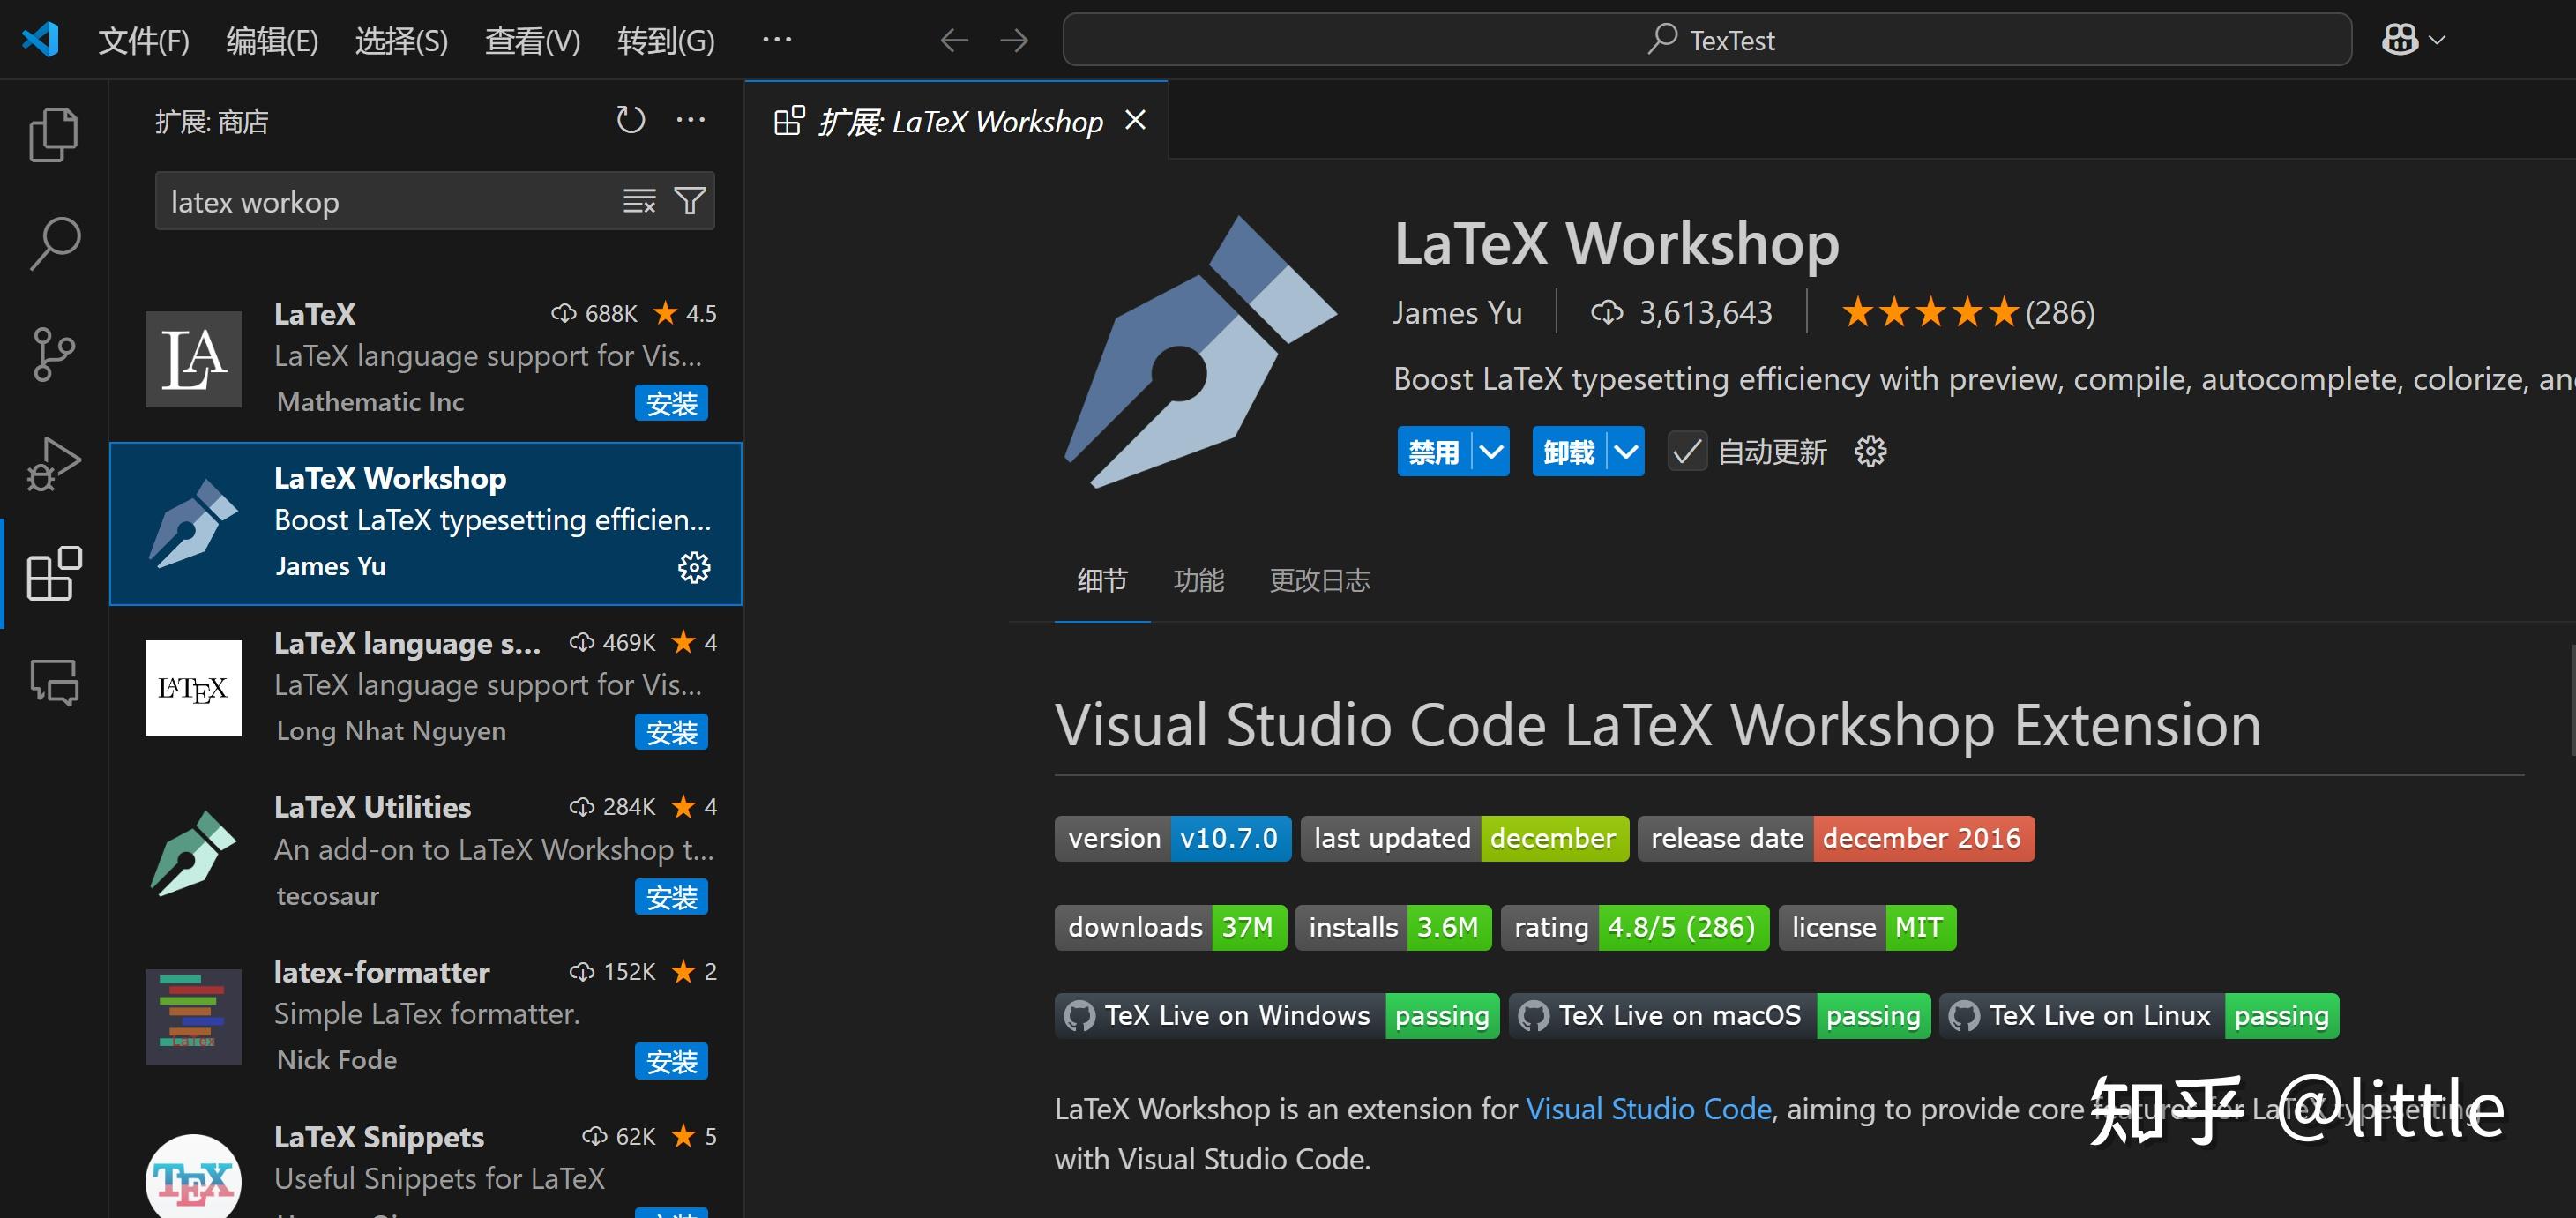Open settings gear on LaTeX Workshop list item
This screenshot has height=1218, width=2576.
(694, 567)
